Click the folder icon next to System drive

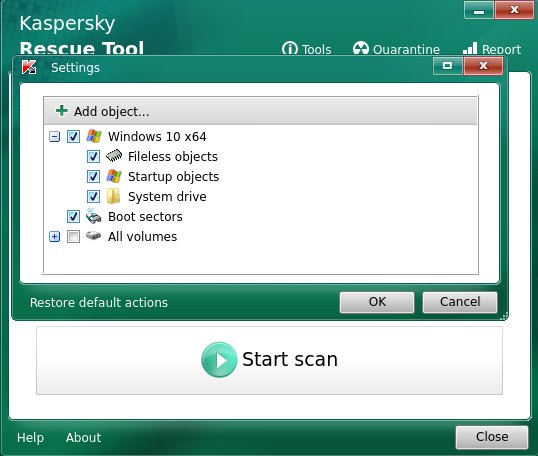click(x=113, y=196)
